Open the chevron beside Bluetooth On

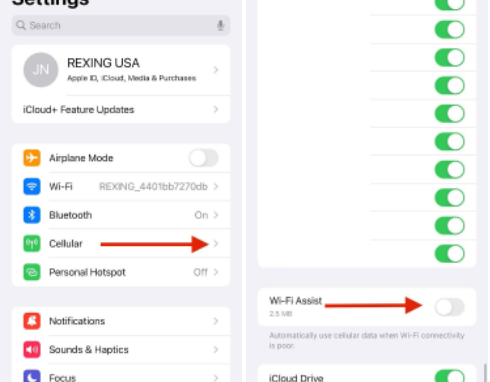(216, 215)
